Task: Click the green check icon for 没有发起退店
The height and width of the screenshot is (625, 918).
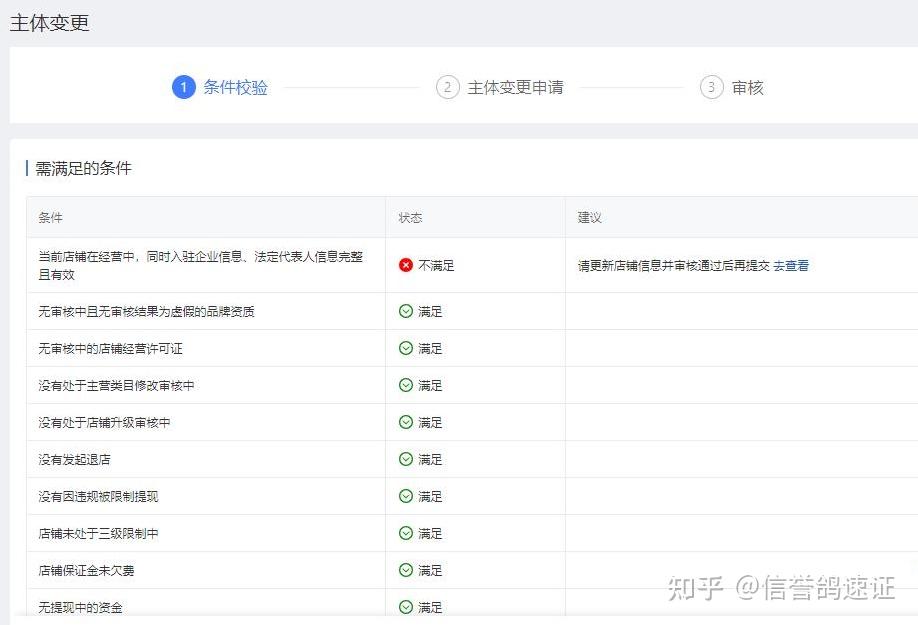Action: (406, 459)
